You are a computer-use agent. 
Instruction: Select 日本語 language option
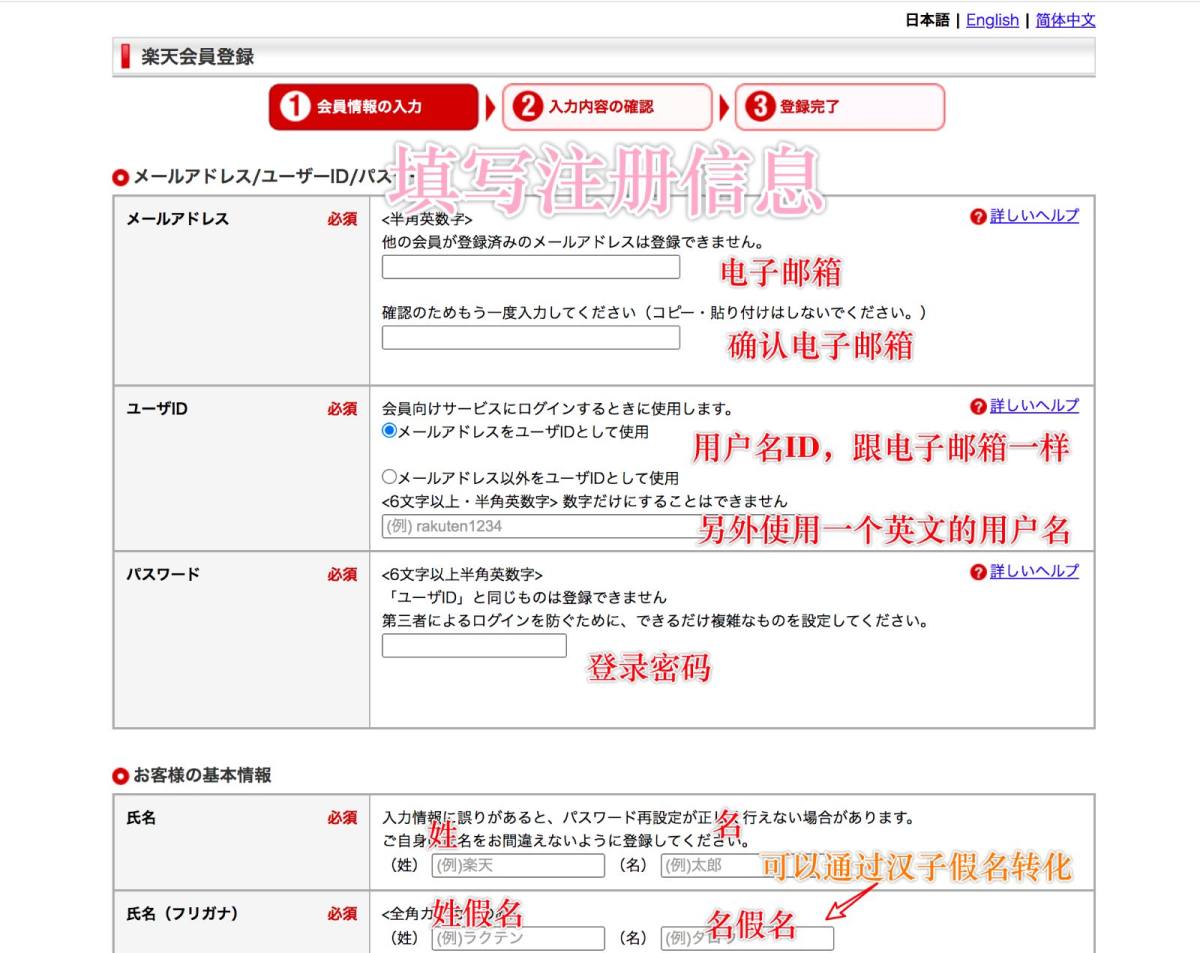coord(928,20)
